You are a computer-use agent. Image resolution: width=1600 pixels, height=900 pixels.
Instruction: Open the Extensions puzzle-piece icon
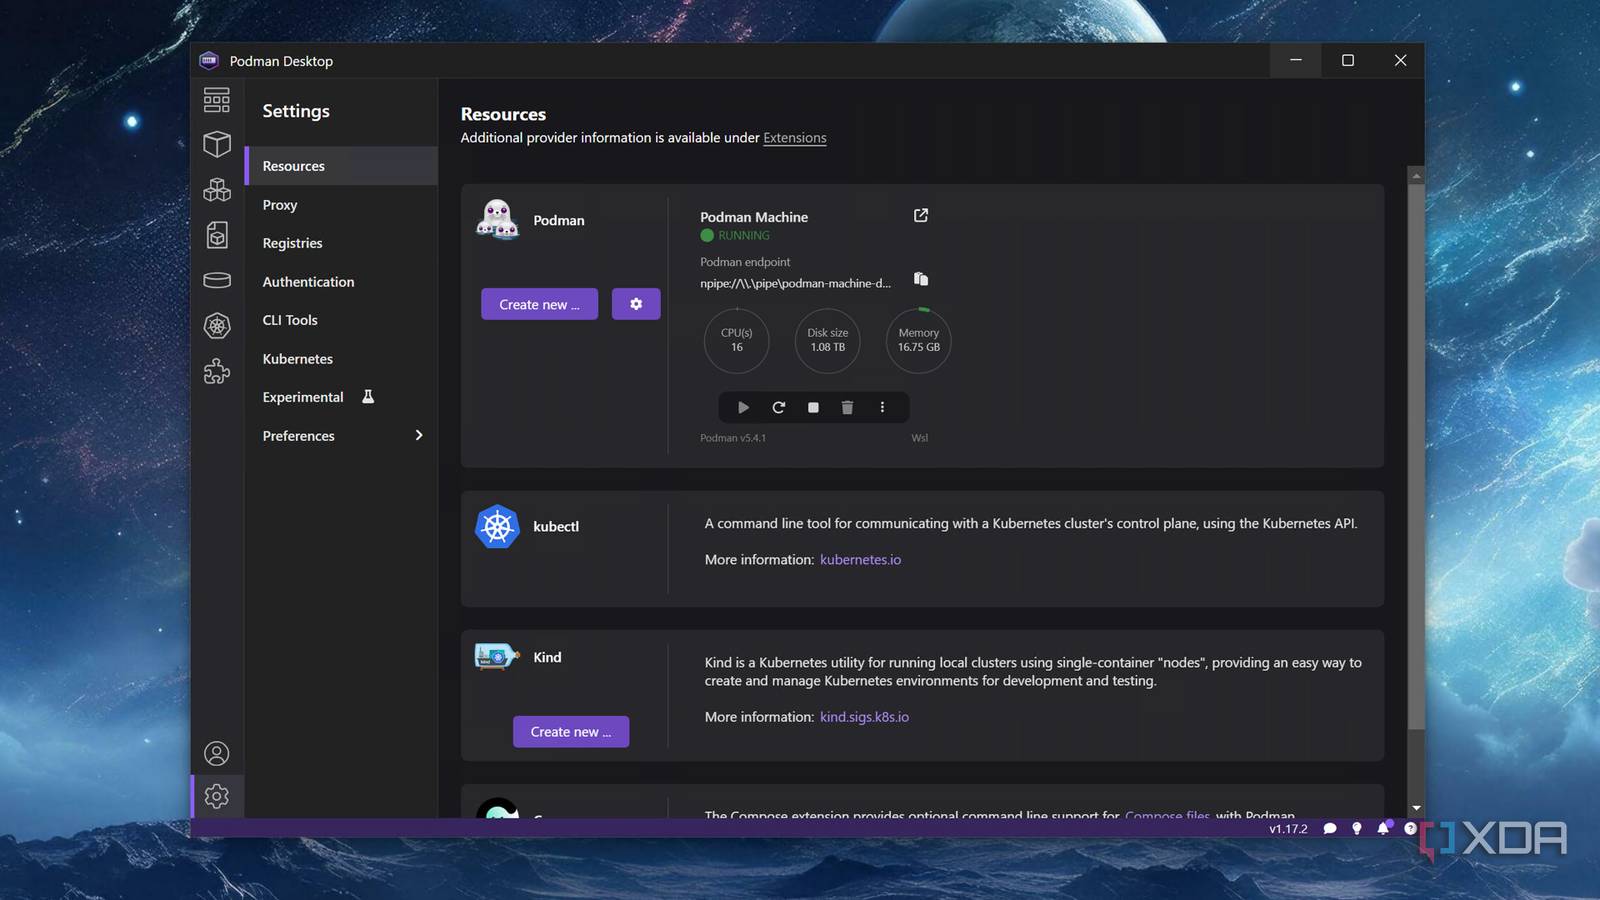pos(217,371)
